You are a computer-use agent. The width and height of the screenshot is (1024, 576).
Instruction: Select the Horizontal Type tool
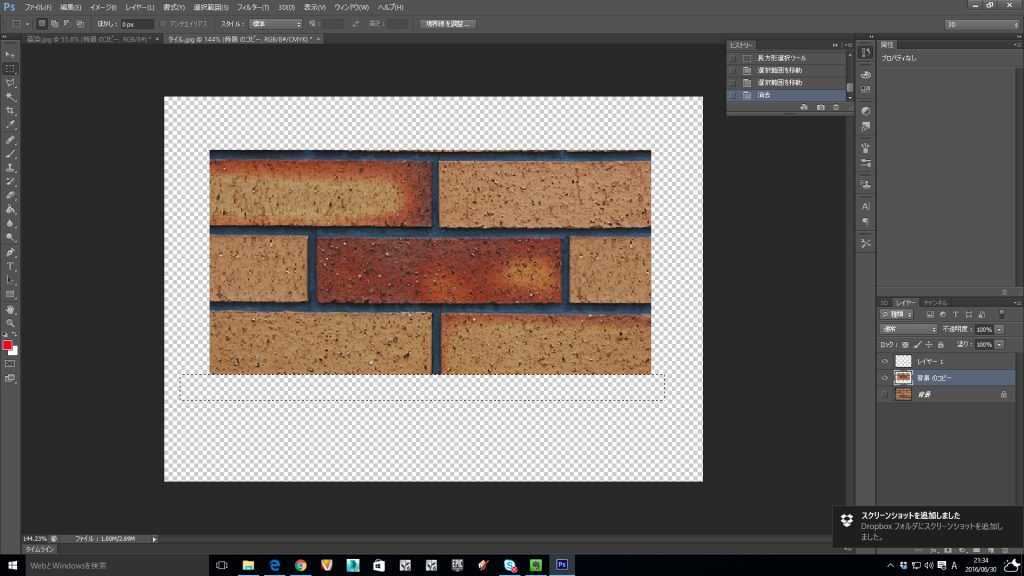pos(10,266)
